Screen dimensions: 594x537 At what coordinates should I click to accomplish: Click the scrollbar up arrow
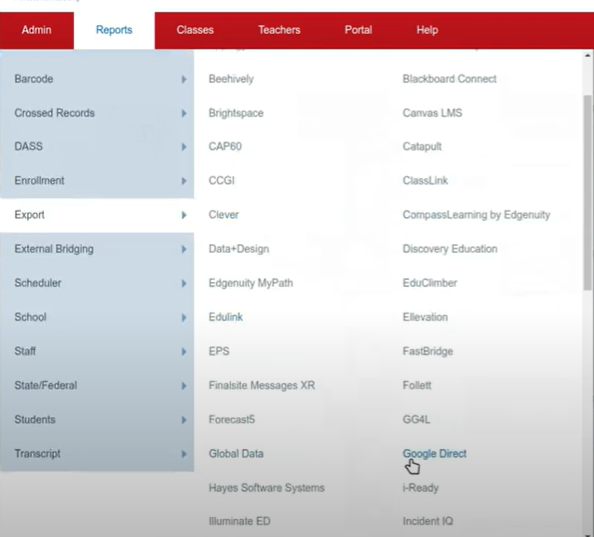[x=588, y=55]
